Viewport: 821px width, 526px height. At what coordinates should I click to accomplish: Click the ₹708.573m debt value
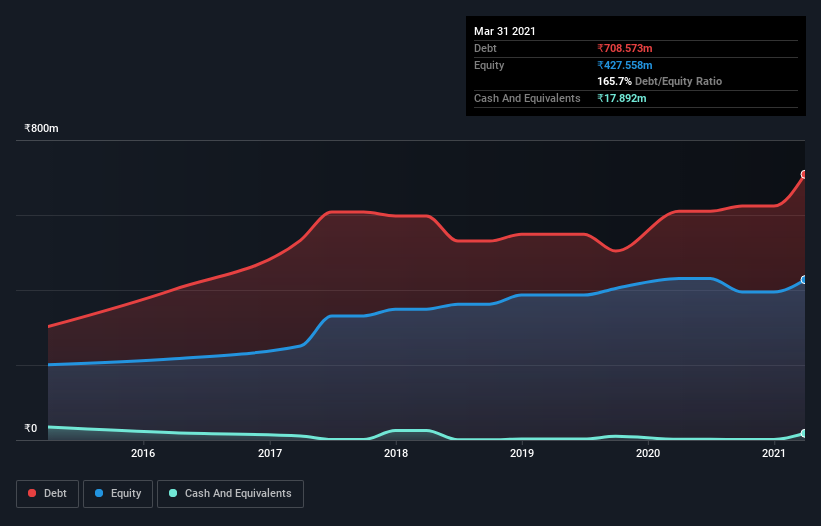(625, 48)
